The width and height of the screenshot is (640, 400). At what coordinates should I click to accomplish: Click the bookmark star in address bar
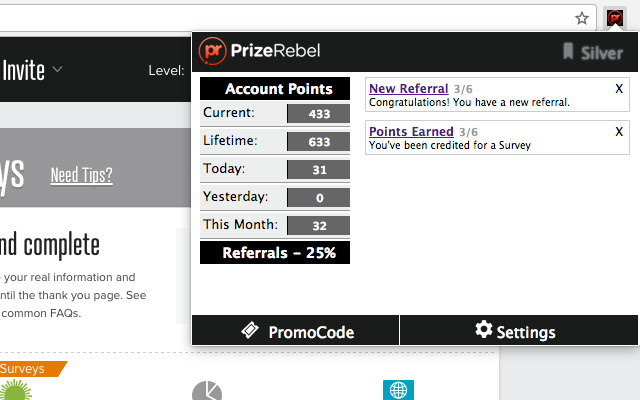coord(582,17)
